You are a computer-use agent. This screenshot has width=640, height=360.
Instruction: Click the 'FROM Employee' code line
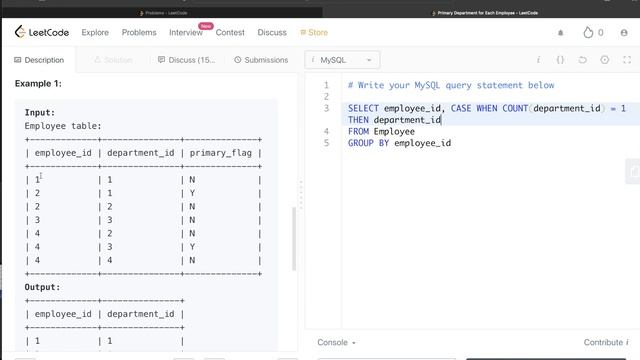381,131
